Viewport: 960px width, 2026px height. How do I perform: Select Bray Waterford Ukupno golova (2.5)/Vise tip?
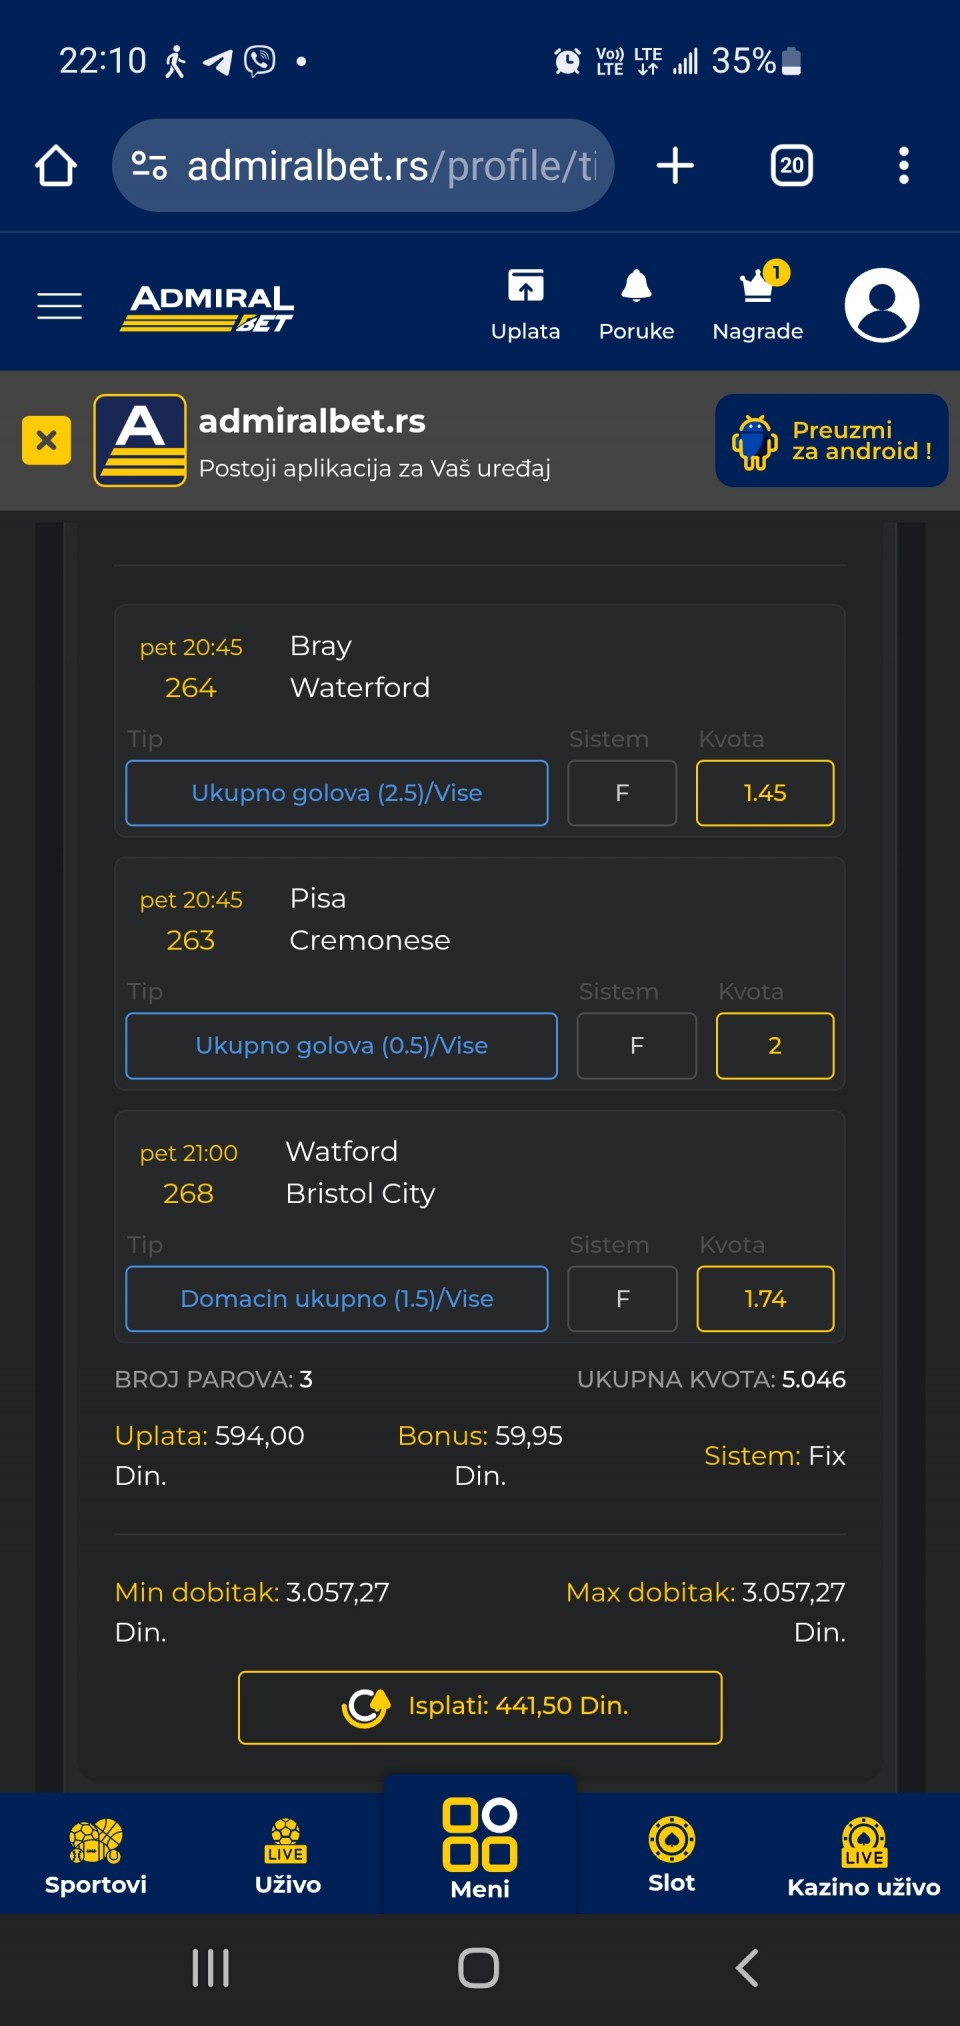tap(337, 793)
